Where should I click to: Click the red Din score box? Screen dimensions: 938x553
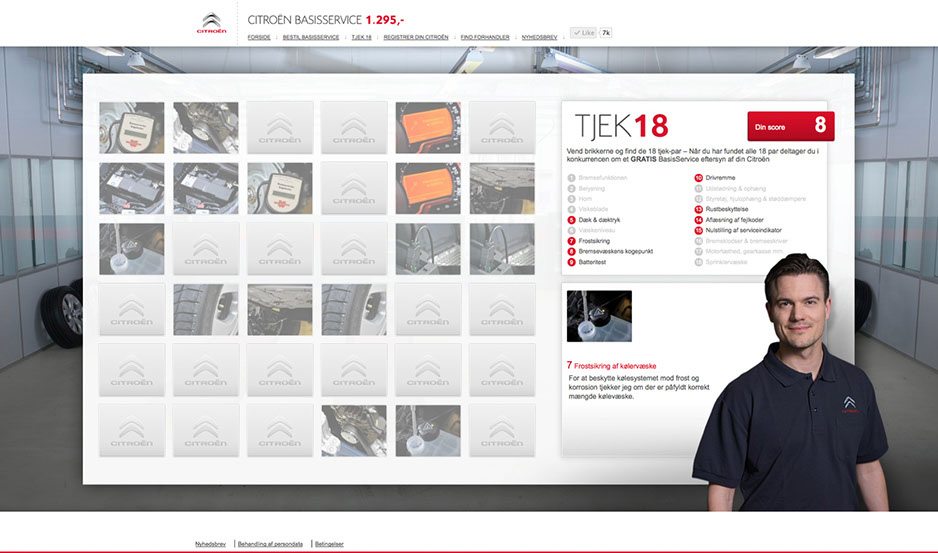click(790, 126)
